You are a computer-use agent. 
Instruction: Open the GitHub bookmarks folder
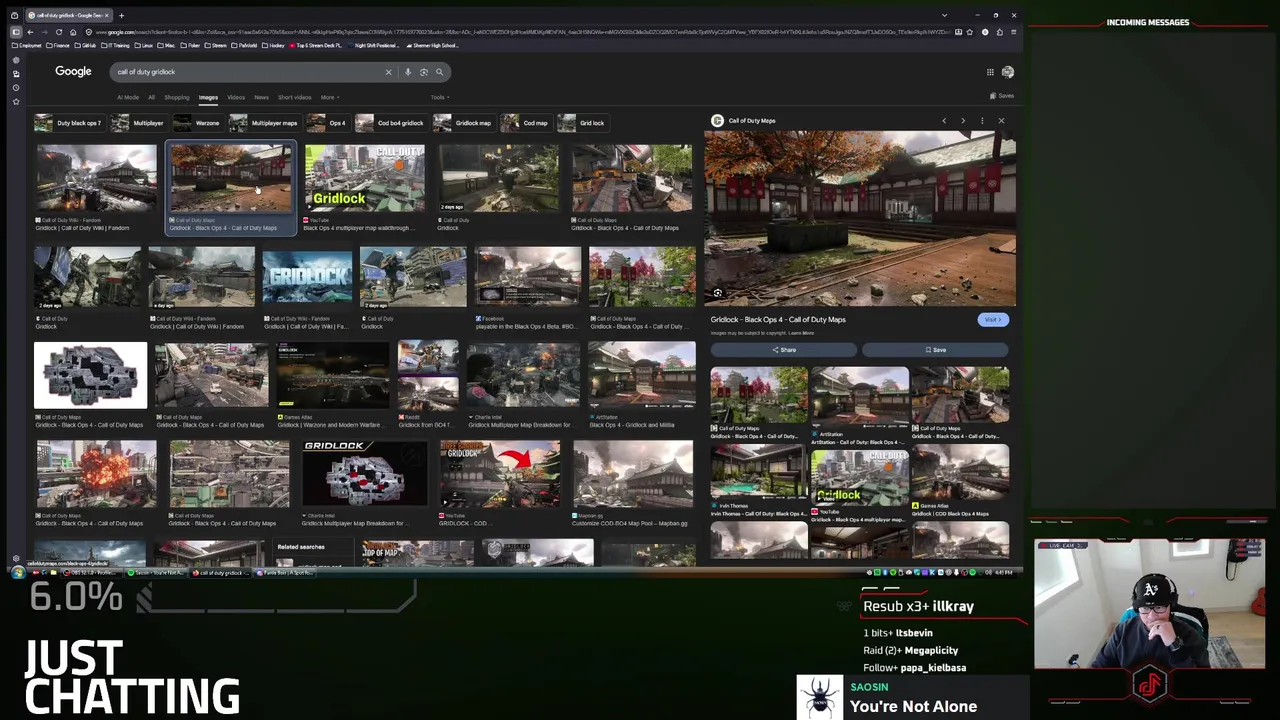click(x=86, y=46)
